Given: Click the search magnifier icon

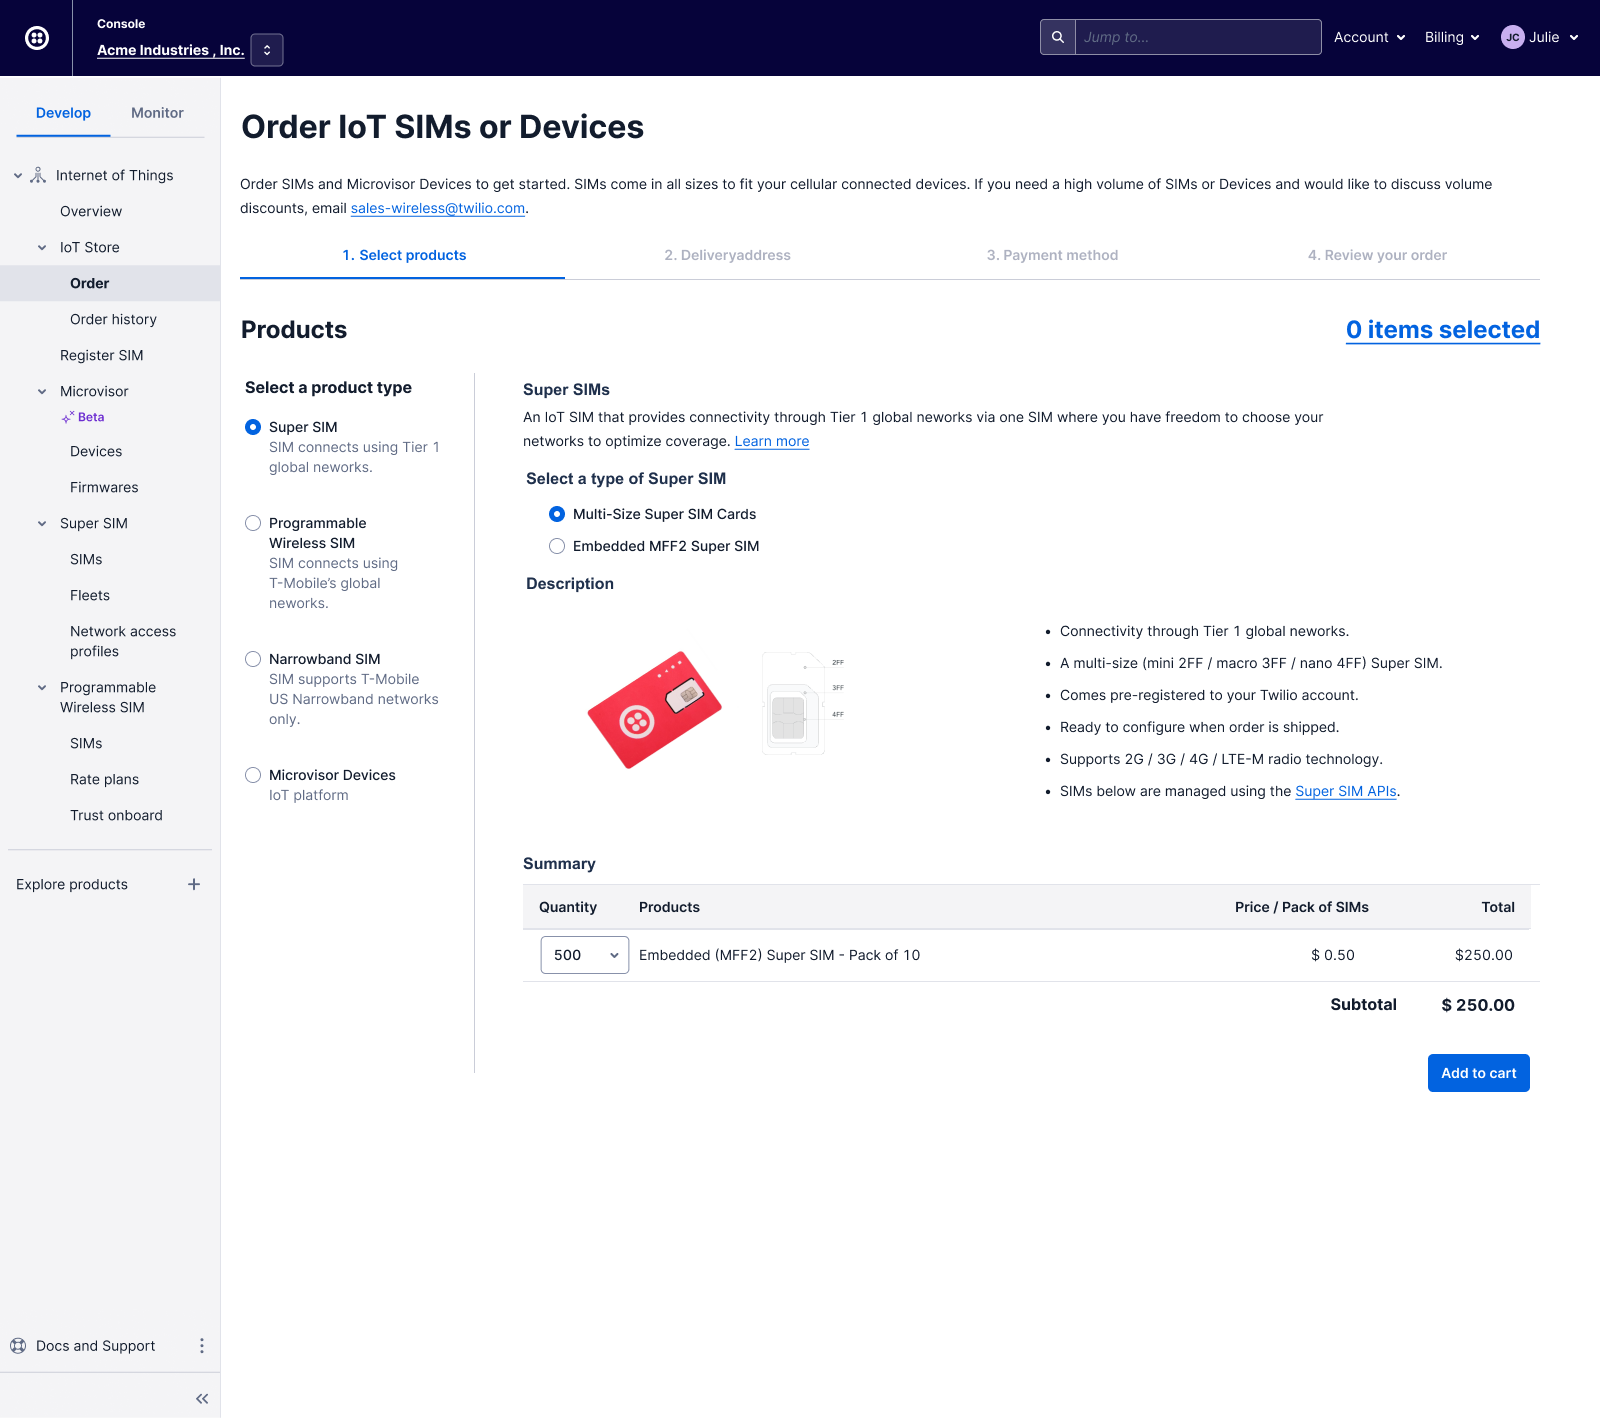Looking at the screenshot, I should [x=1058, y=37].
